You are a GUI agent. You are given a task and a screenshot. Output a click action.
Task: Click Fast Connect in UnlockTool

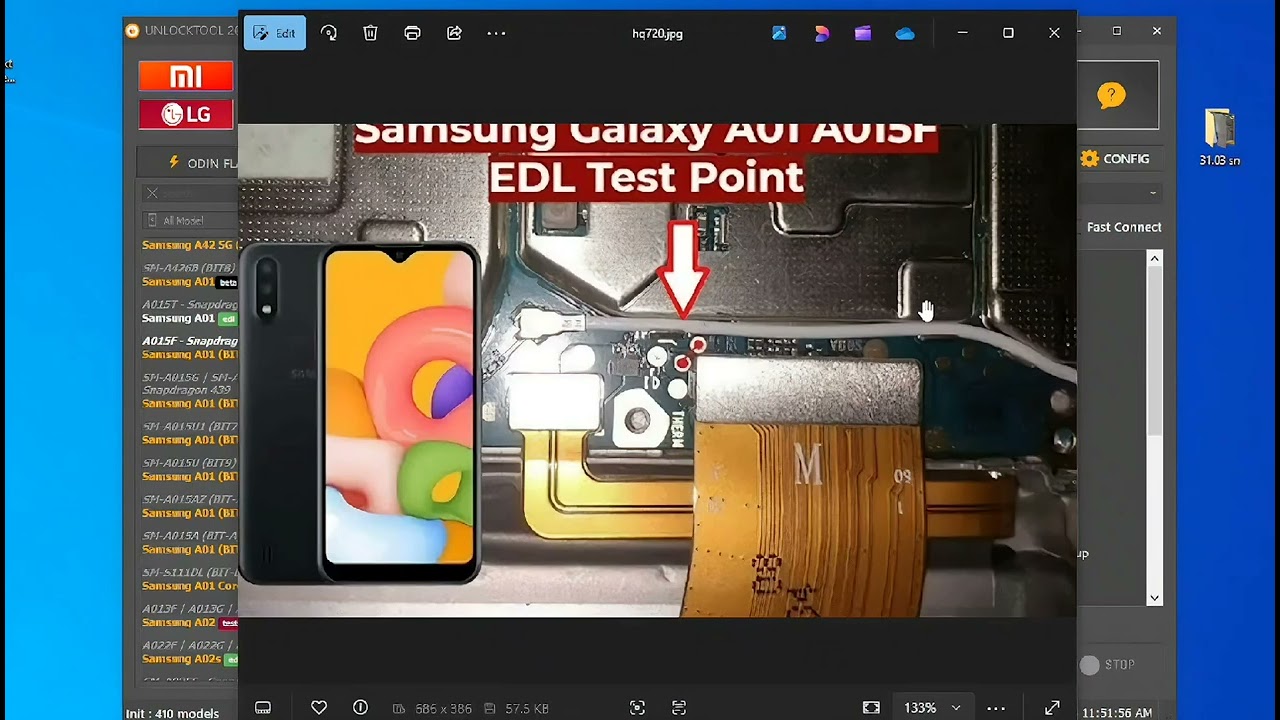coord(1124,227)
